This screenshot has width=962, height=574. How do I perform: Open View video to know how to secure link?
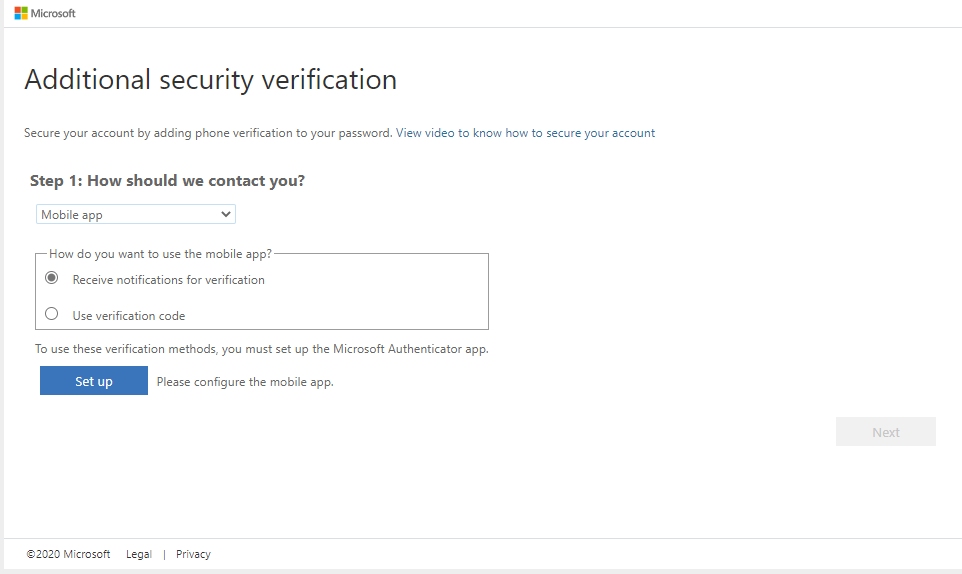point(525,132)
